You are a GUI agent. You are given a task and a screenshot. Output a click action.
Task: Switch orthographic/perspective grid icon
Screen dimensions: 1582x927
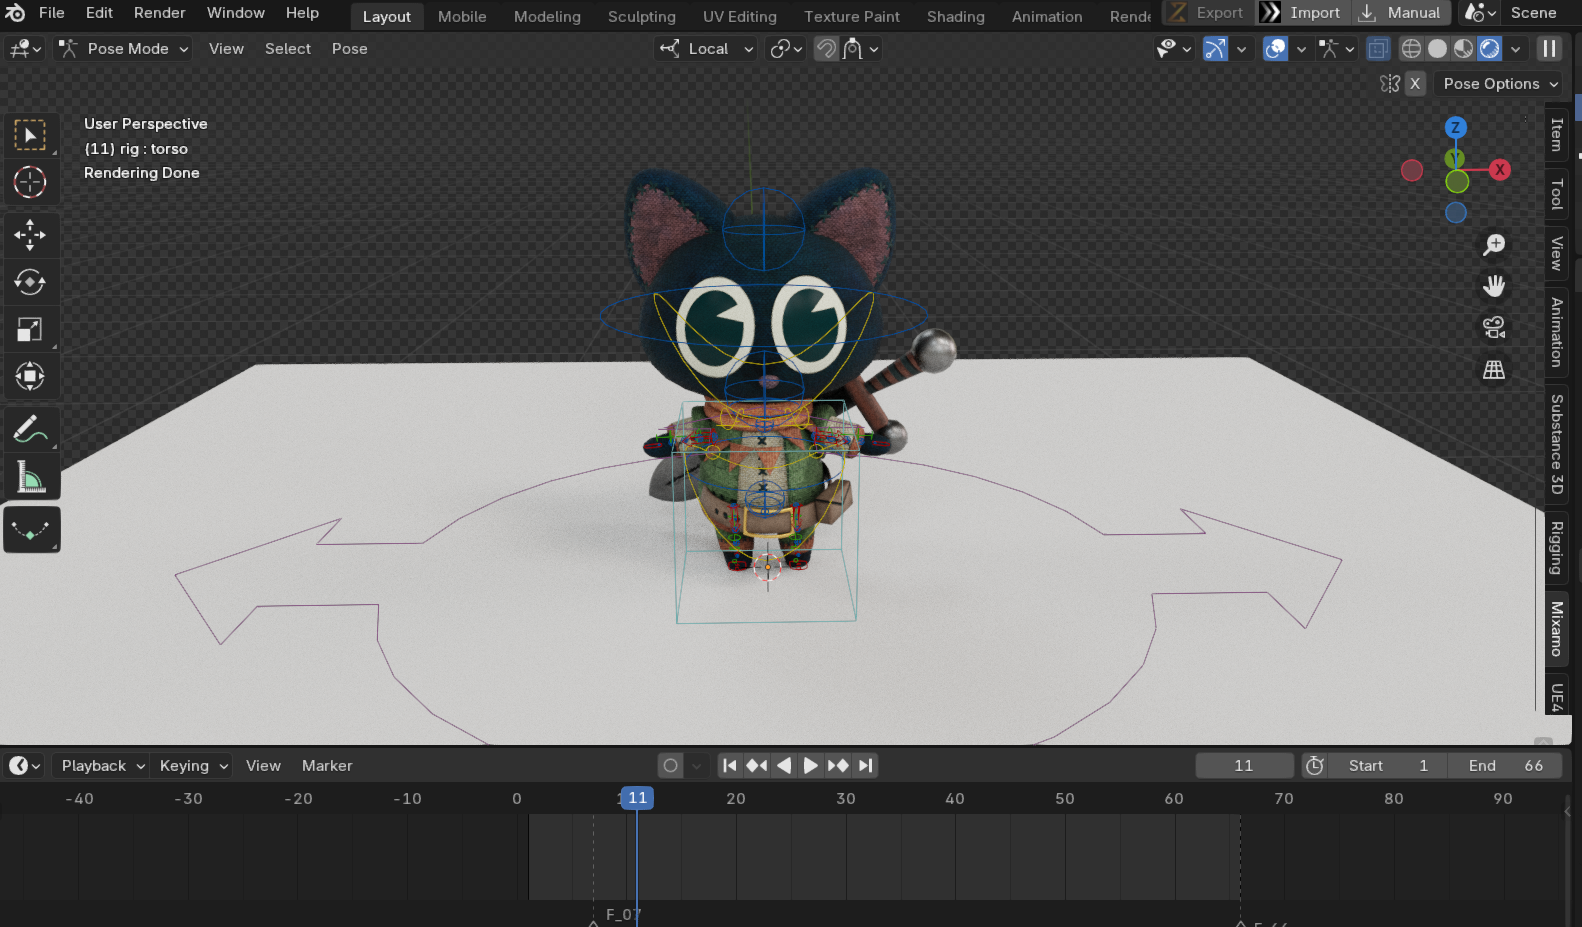[x=1494, y=370]
